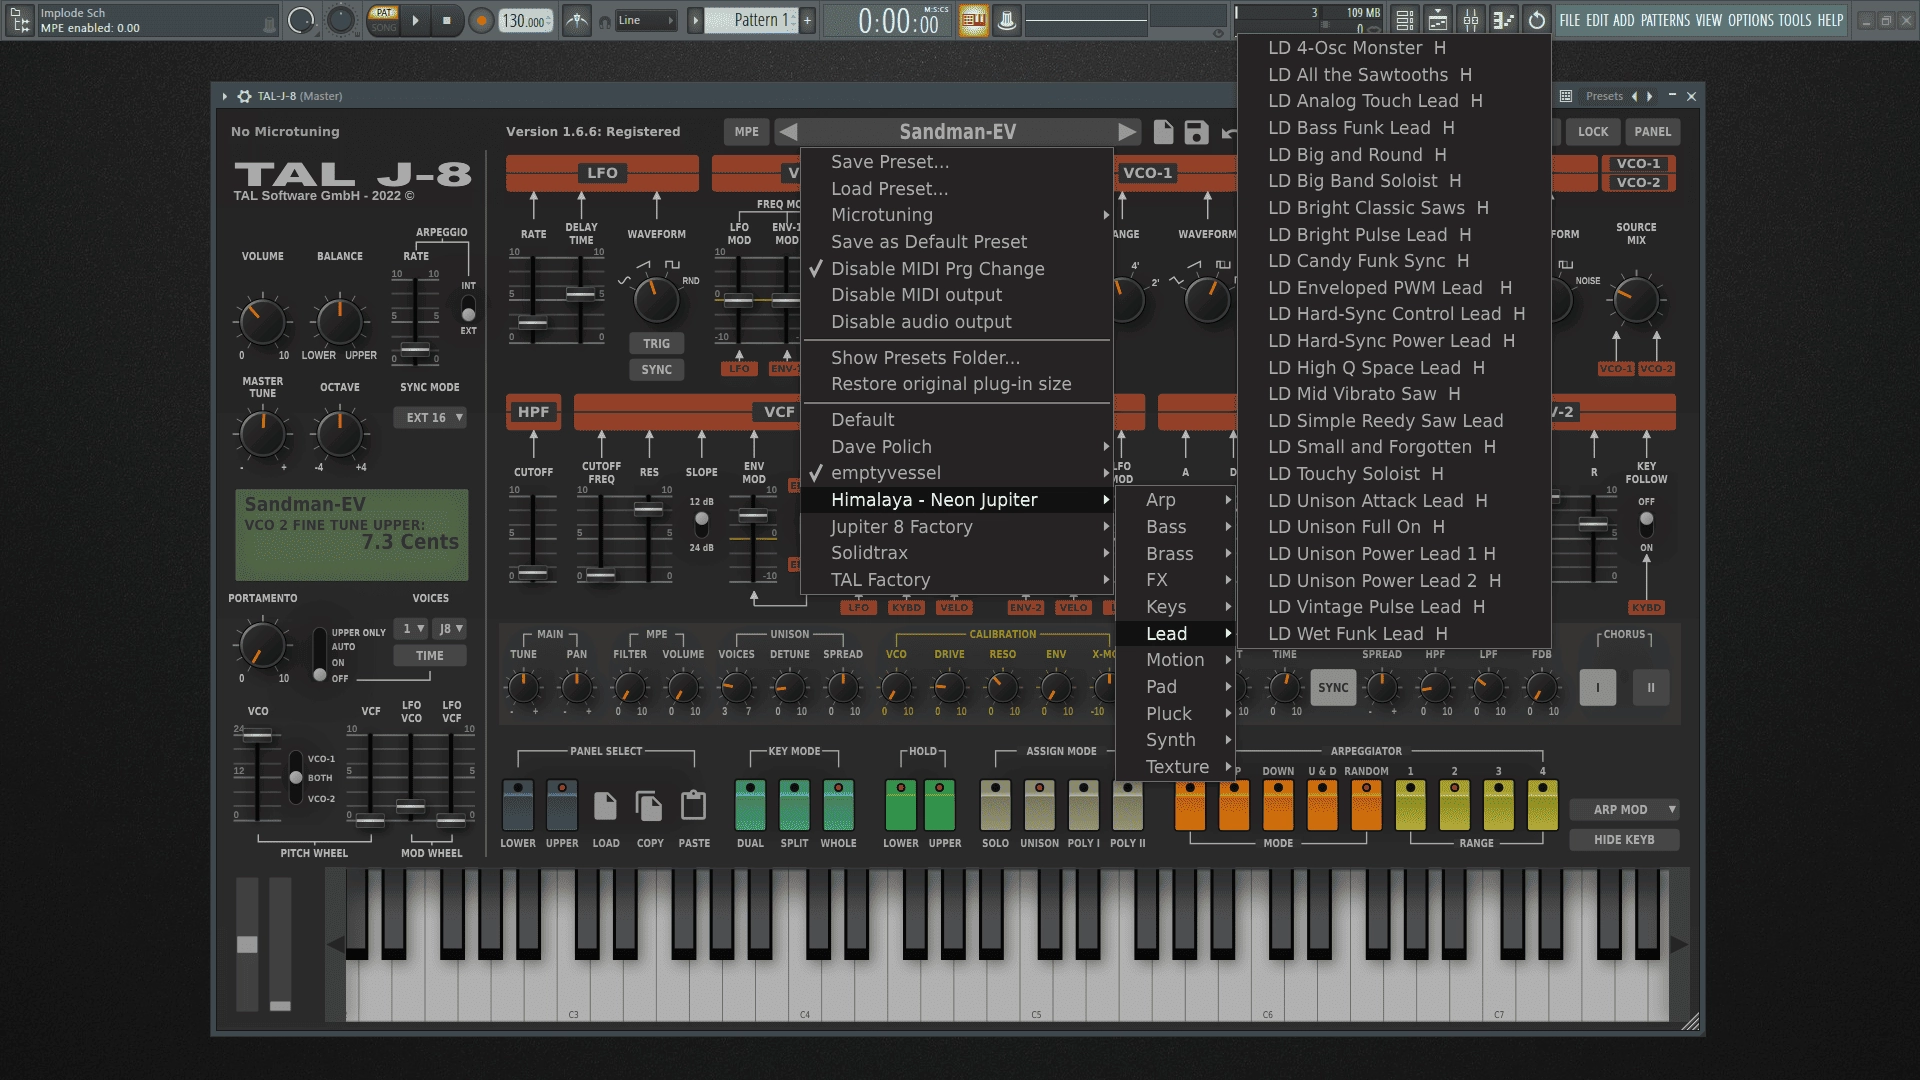Screen dimensions: 1920x1080
Task: Click the portamento TIME button
Action: pyautogui.click(x=429, y=656)
